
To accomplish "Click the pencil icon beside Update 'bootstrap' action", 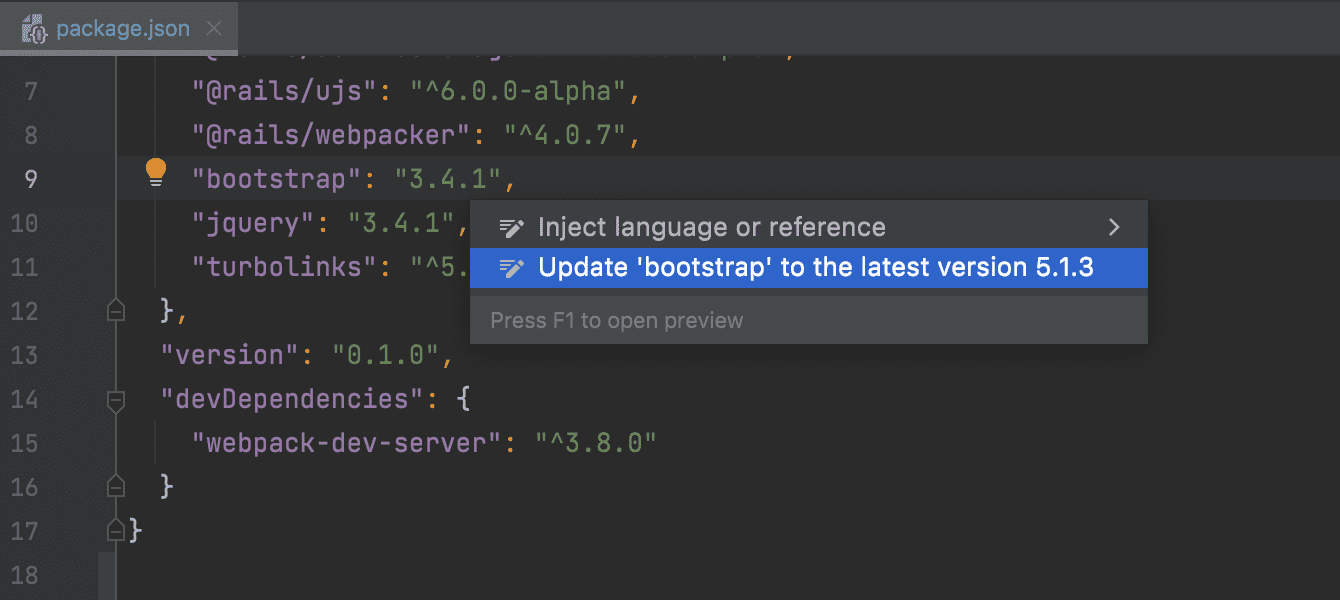I will [511, 268].
